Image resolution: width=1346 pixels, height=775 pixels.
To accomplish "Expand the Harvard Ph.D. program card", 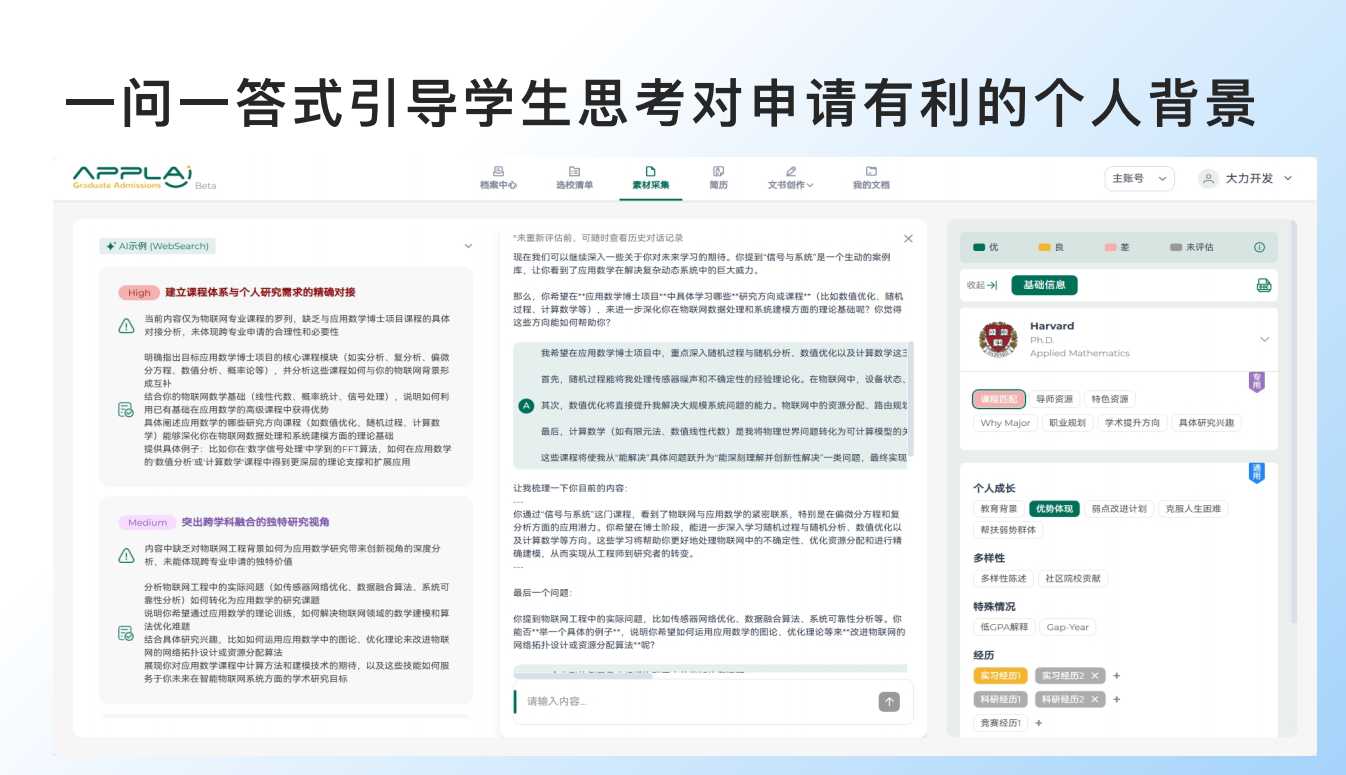I will pyautogui.click(x=1264, y=340).
